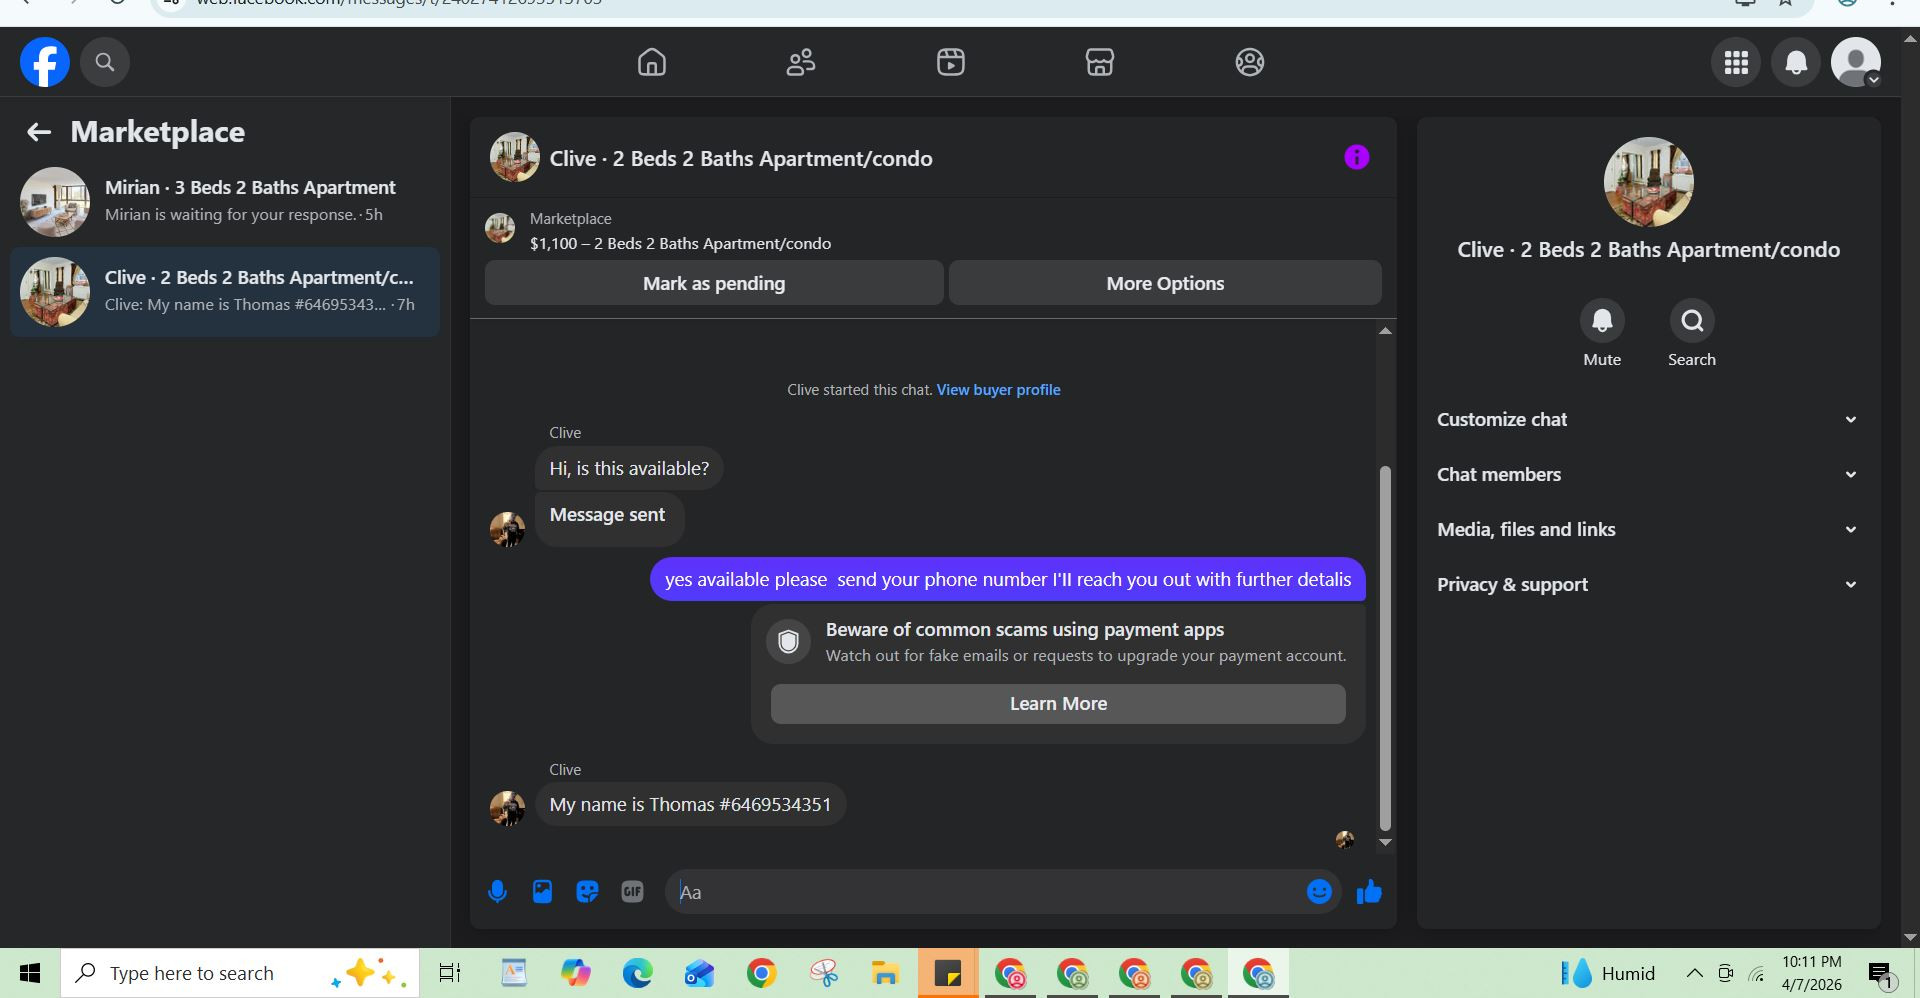This screenshot has height=998, width=1920.
Task: Open the Menu grid icon
Action: pos(1736,62)
